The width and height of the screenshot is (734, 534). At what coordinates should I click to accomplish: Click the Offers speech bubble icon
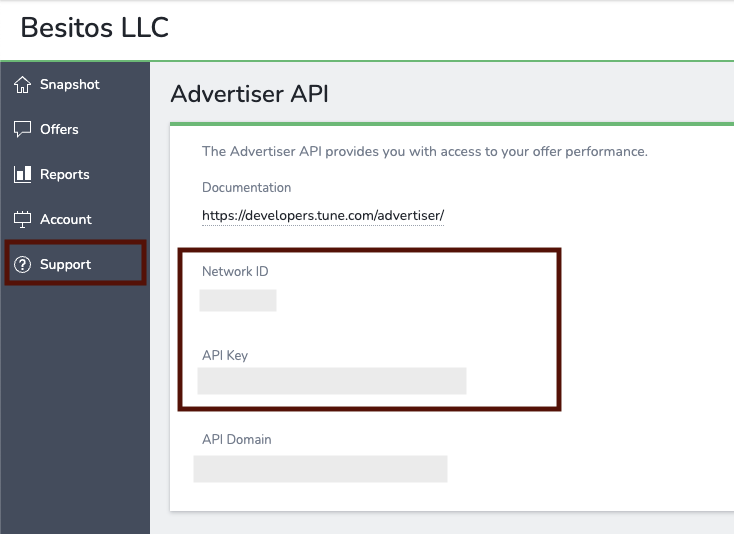click(x=22, y=129)
